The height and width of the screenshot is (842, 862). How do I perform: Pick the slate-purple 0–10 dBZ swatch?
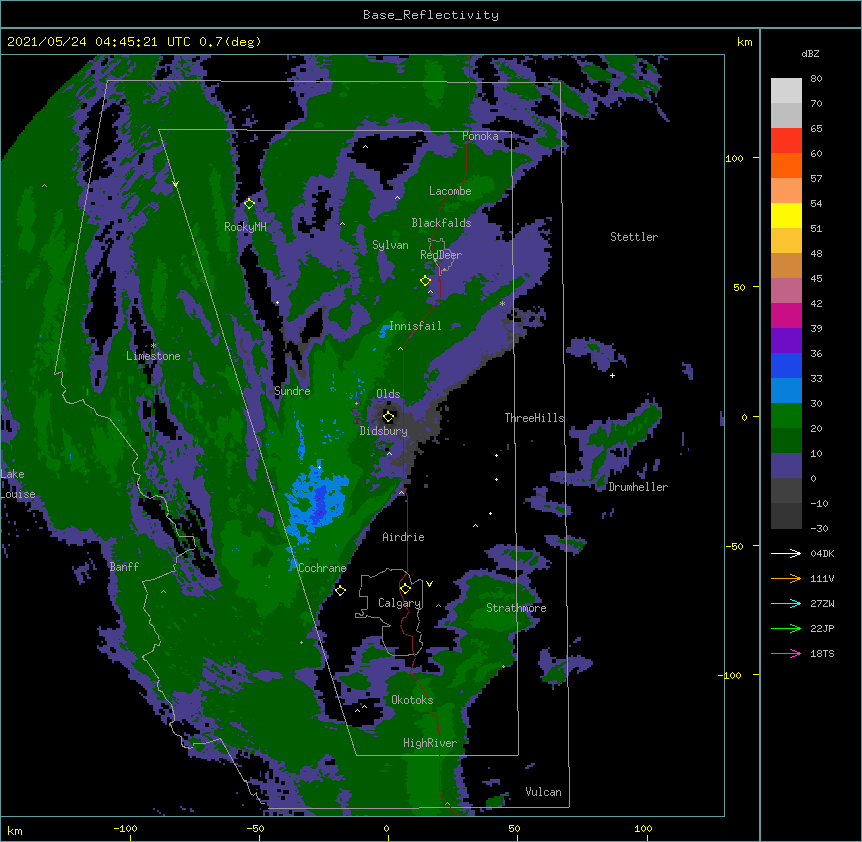(786, 466)
